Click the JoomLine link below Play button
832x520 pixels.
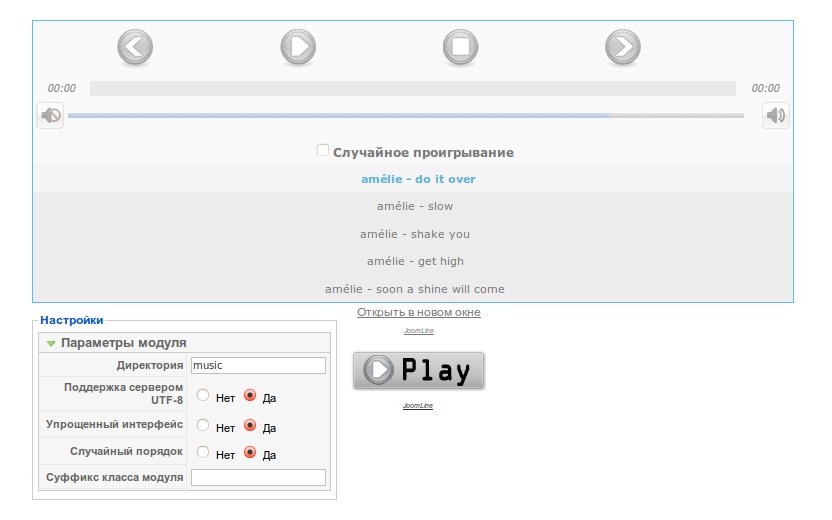click(418, 406)
